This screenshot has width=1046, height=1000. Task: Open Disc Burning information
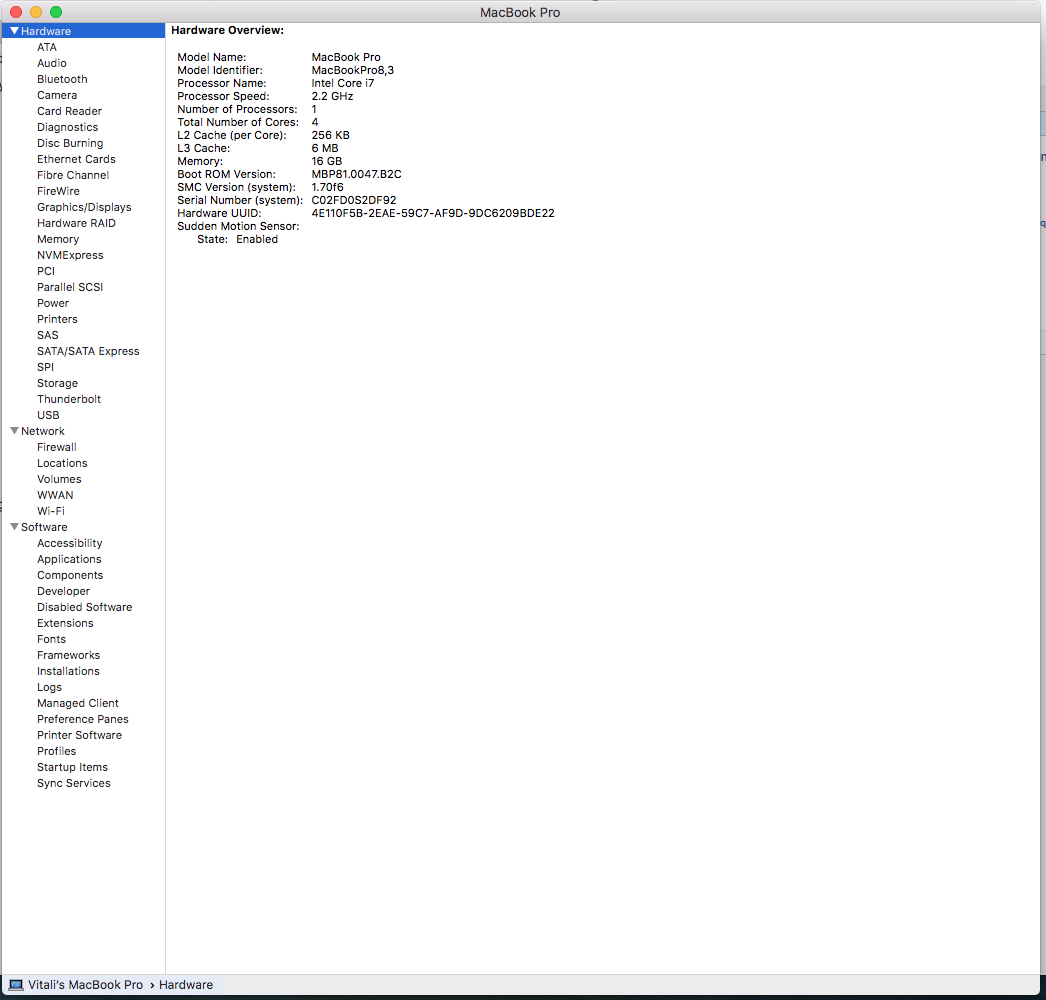pos(70,143)
